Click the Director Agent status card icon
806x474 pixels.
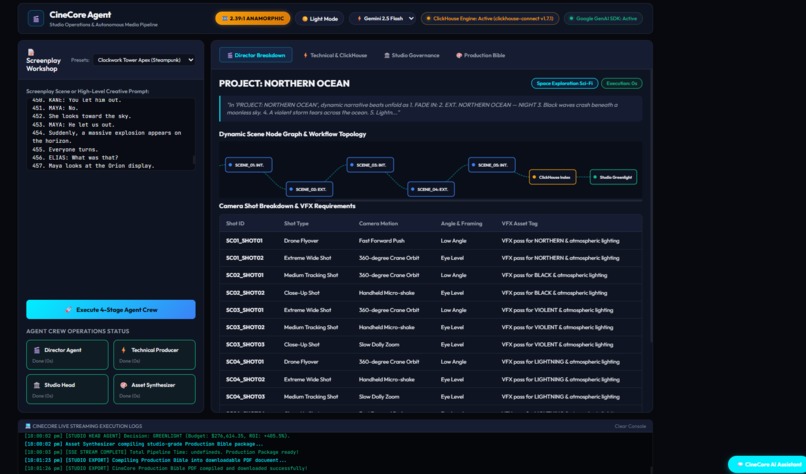[36, 350]
